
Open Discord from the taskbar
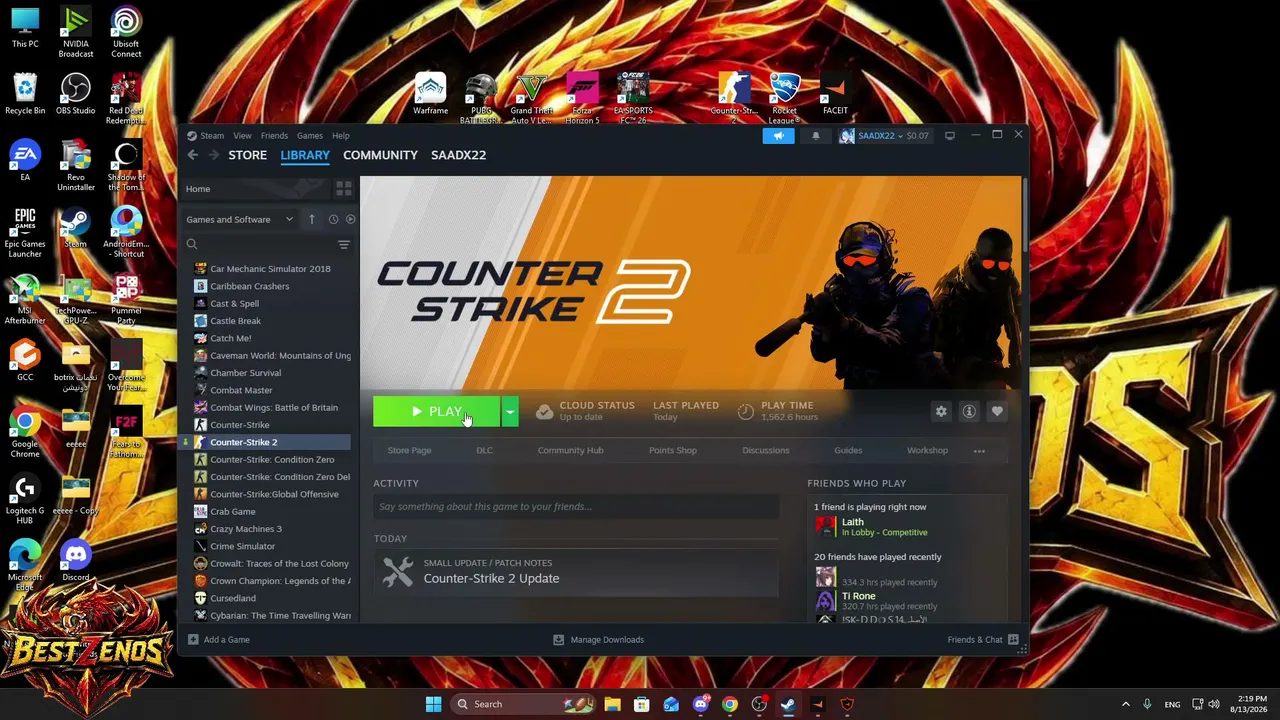pos(700,704)
